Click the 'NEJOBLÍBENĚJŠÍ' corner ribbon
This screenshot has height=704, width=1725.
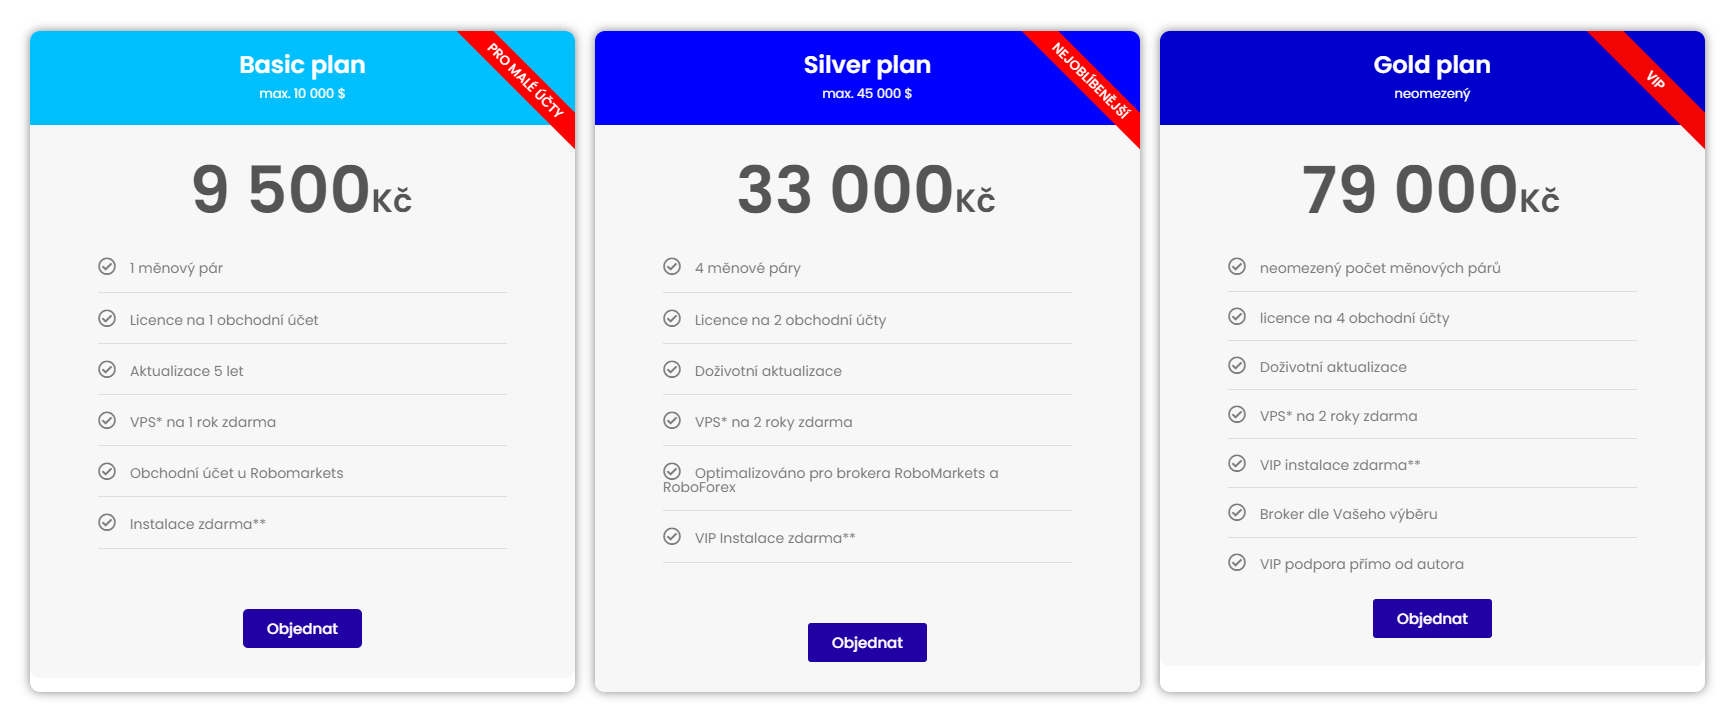tap(1089, 81)
